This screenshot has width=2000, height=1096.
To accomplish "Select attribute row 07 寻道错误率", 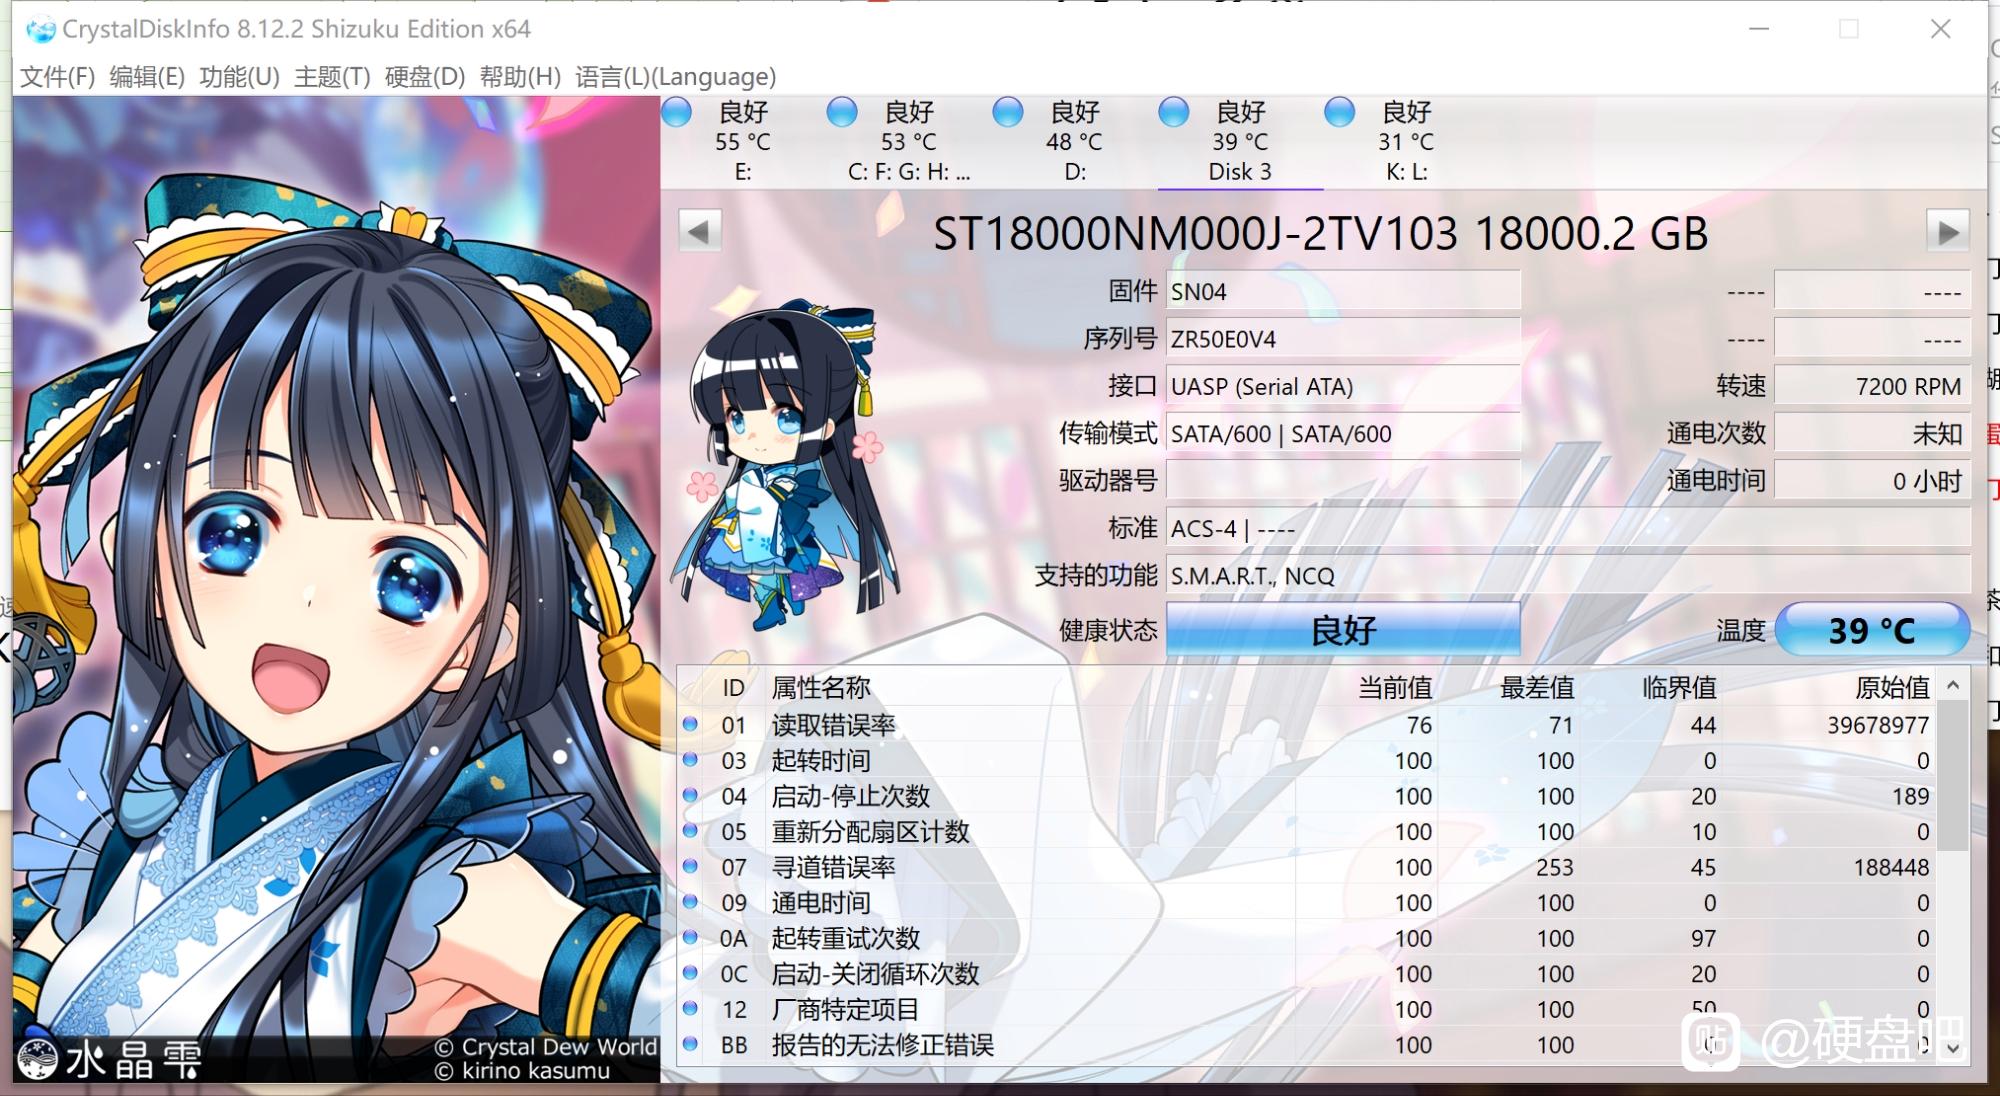I will (1307, 867).
